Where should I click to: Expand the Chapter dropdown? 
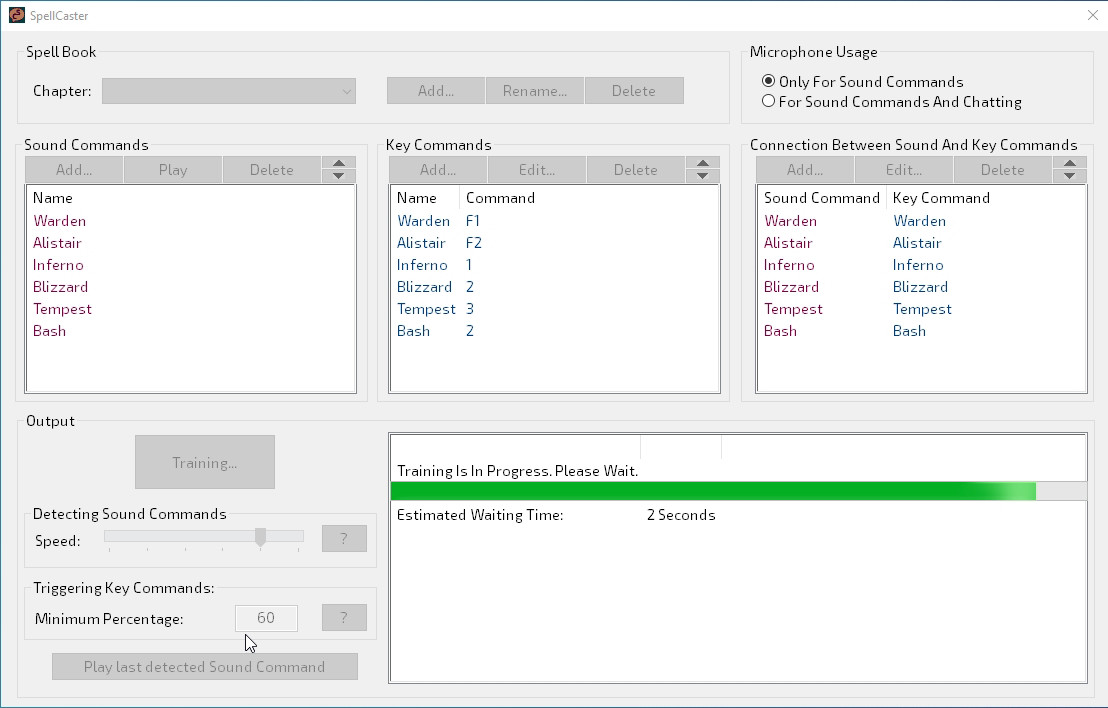pyautogui.click(x=346, y=91)
